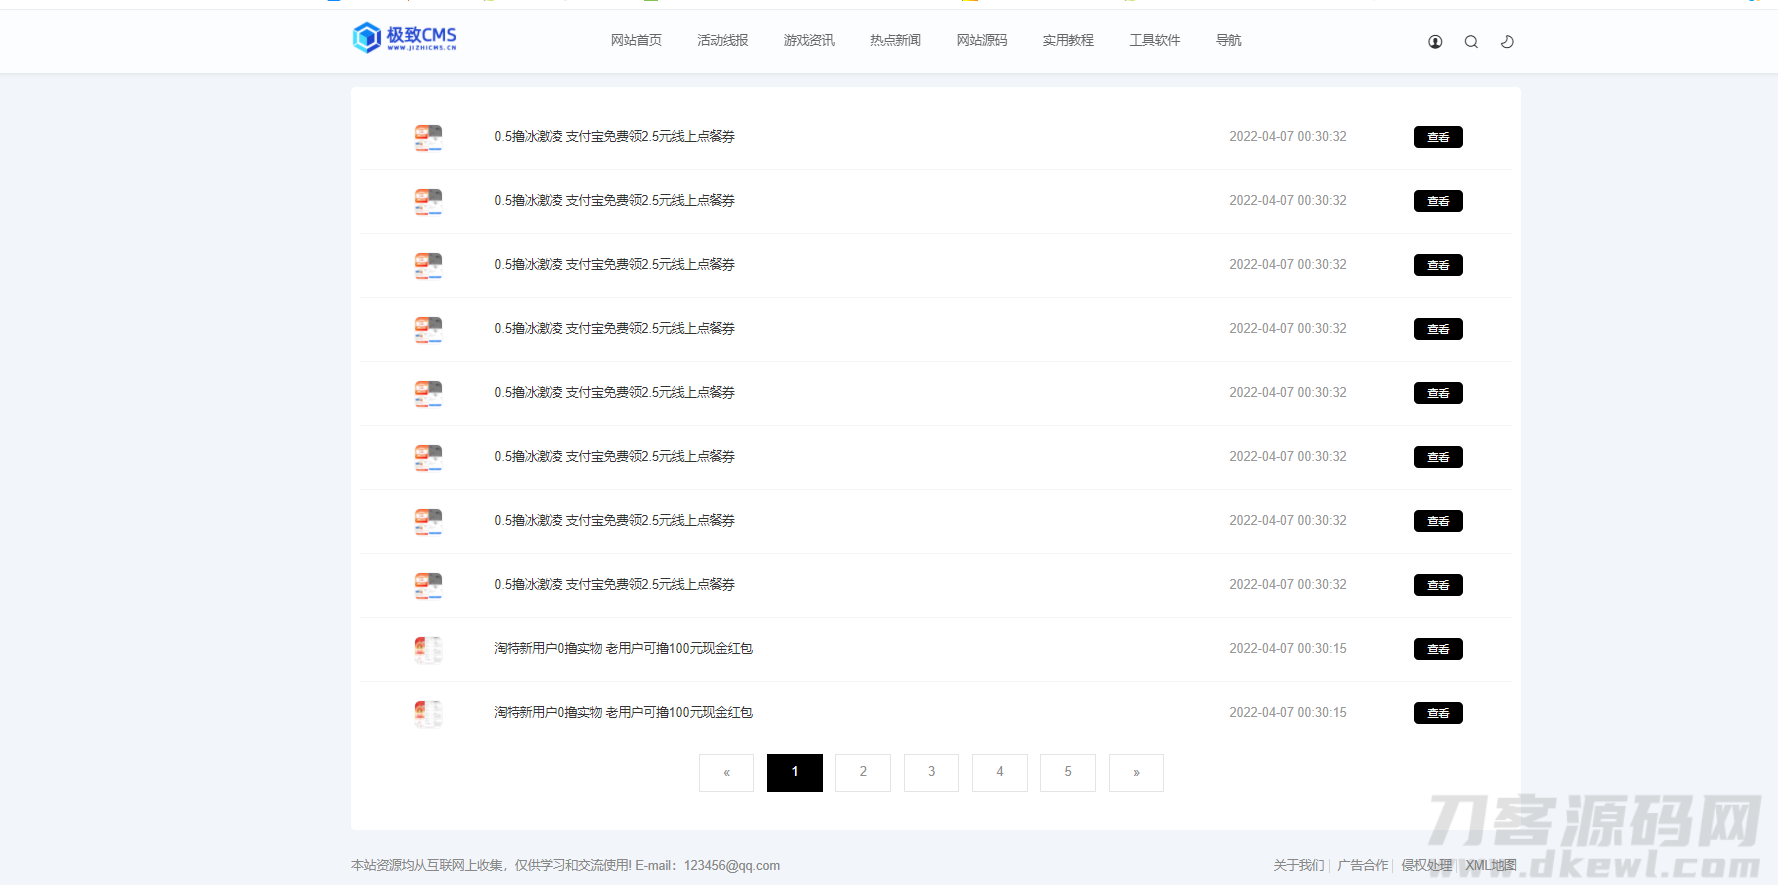
Task: Click the first article's thumbnail image
Action: pyautogui.click(x=428, y=137)
